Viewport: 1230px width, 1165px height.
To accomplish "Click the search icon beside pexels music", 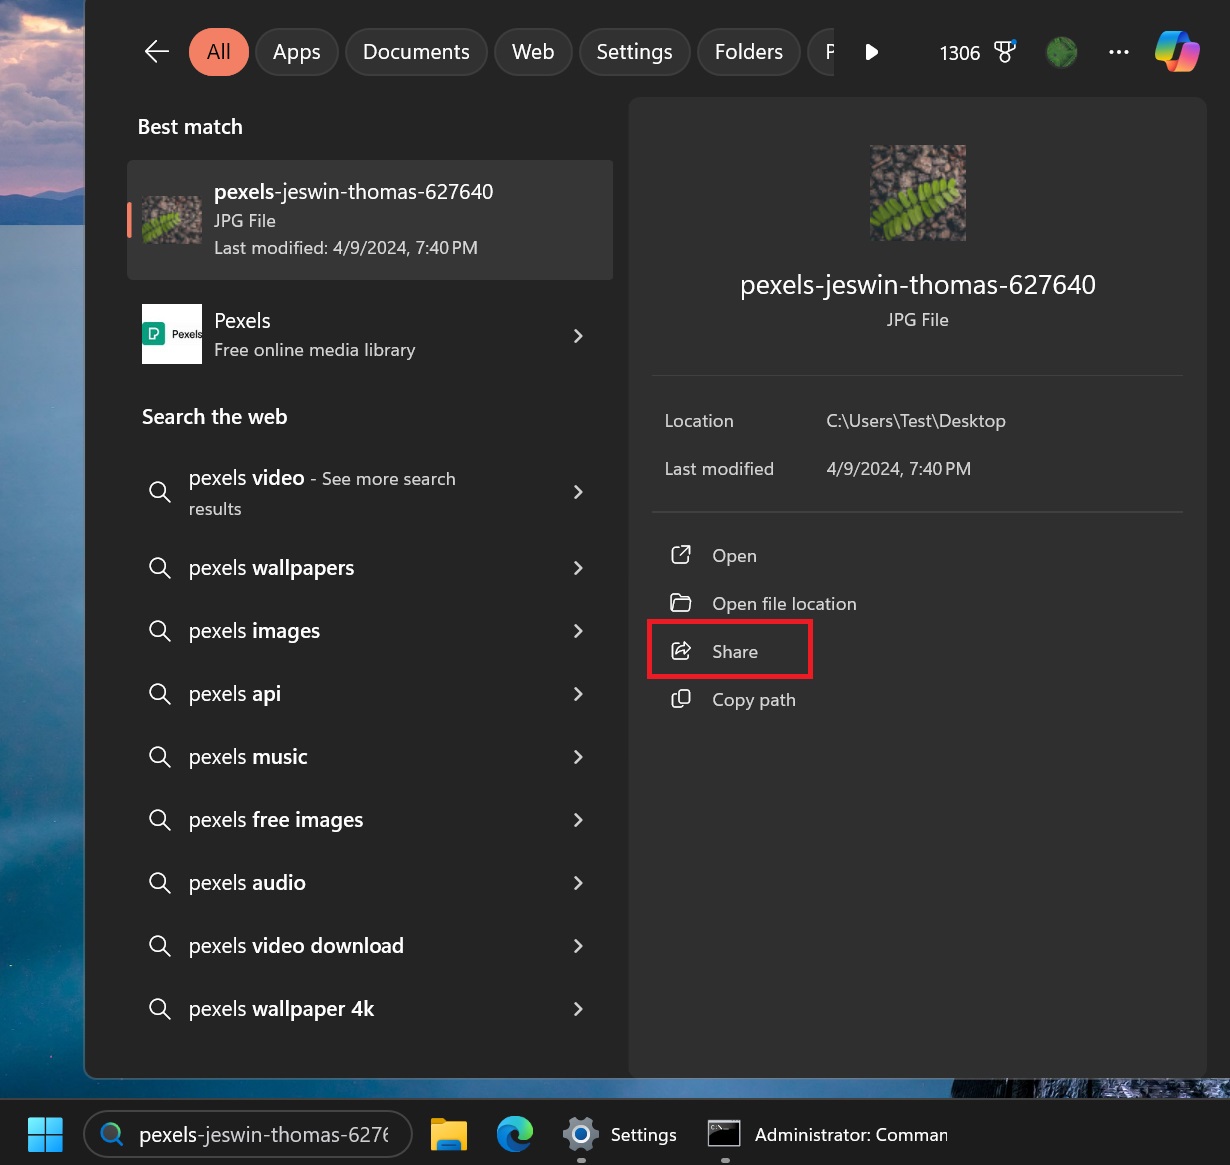I will click(159, 757).
